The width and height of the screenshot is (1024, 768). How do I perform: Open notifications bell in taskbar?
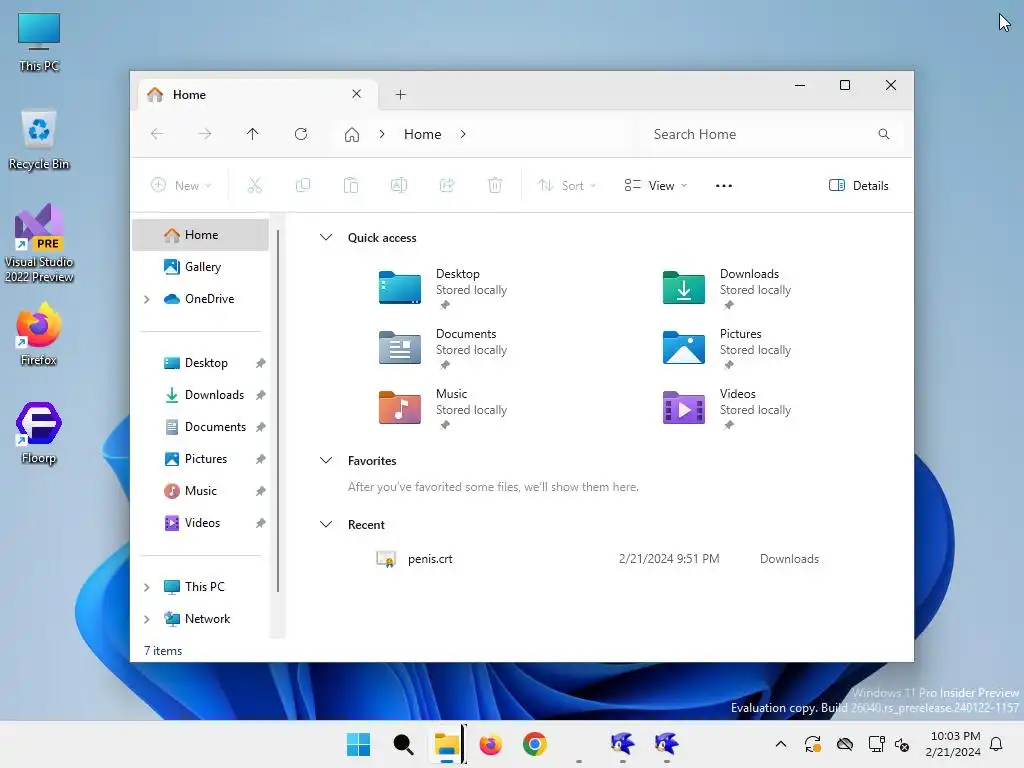click(997, 744)
